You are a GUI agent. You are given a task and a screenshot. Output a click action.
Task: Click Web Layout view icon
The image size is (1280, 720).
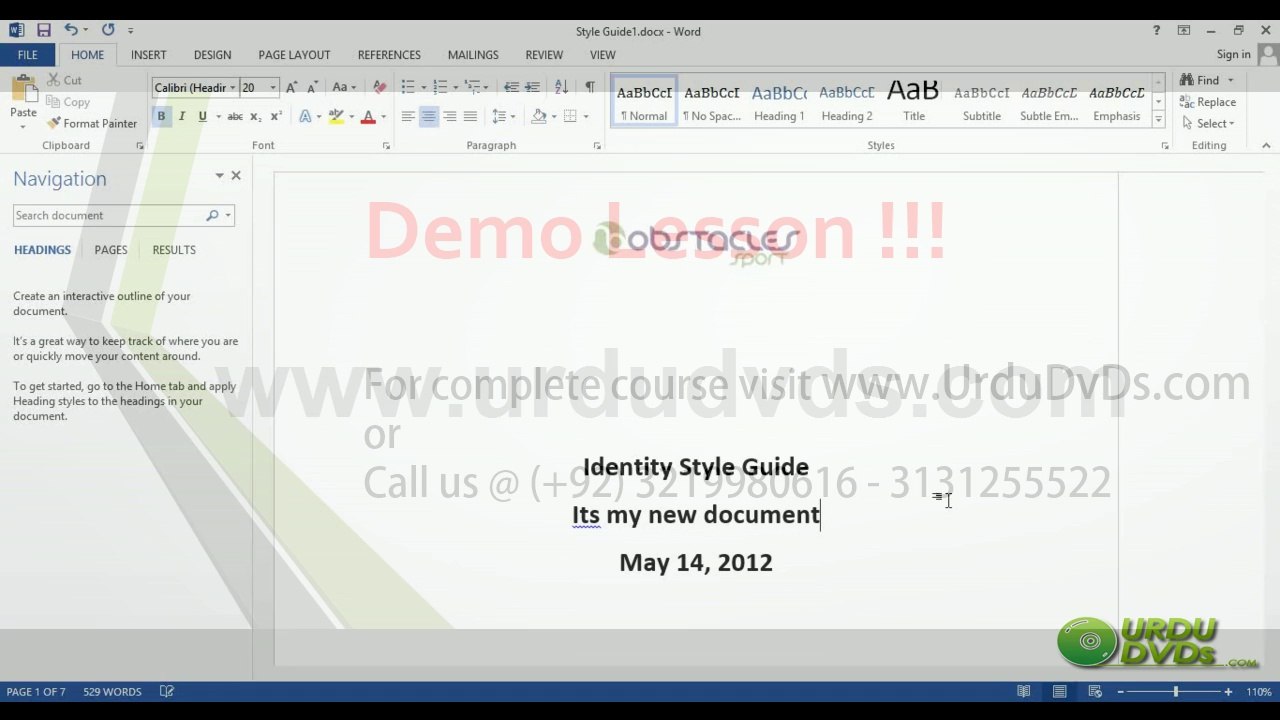point(1095,692)
